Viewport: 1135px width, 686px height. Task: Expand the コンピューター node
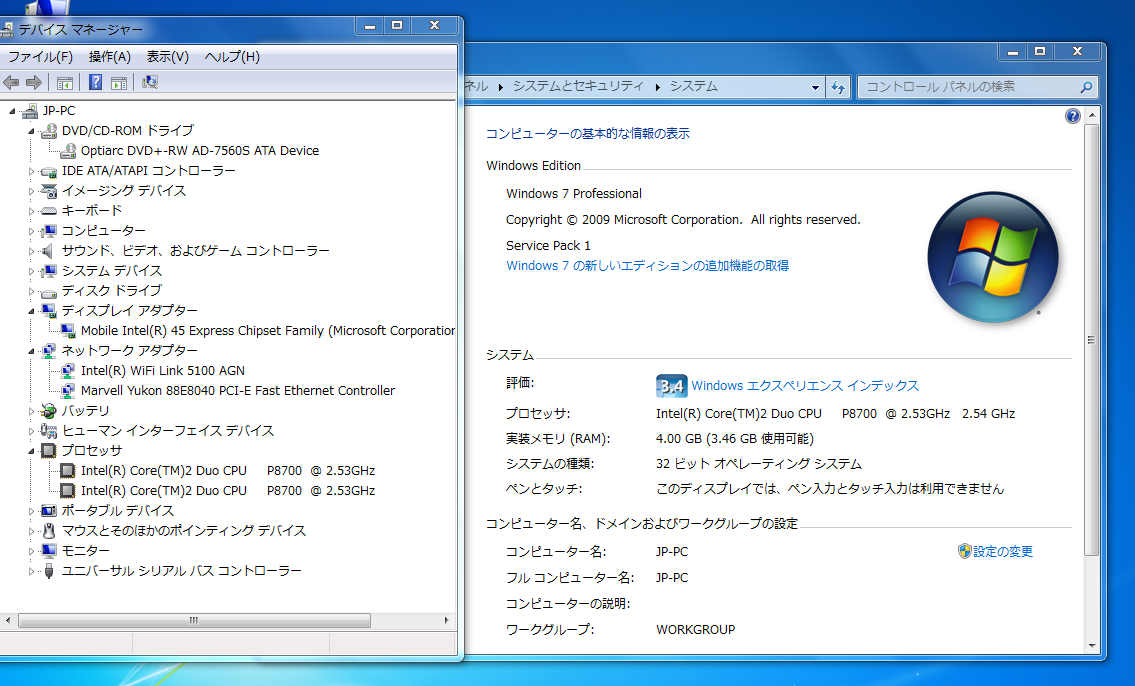coord(31,232)
